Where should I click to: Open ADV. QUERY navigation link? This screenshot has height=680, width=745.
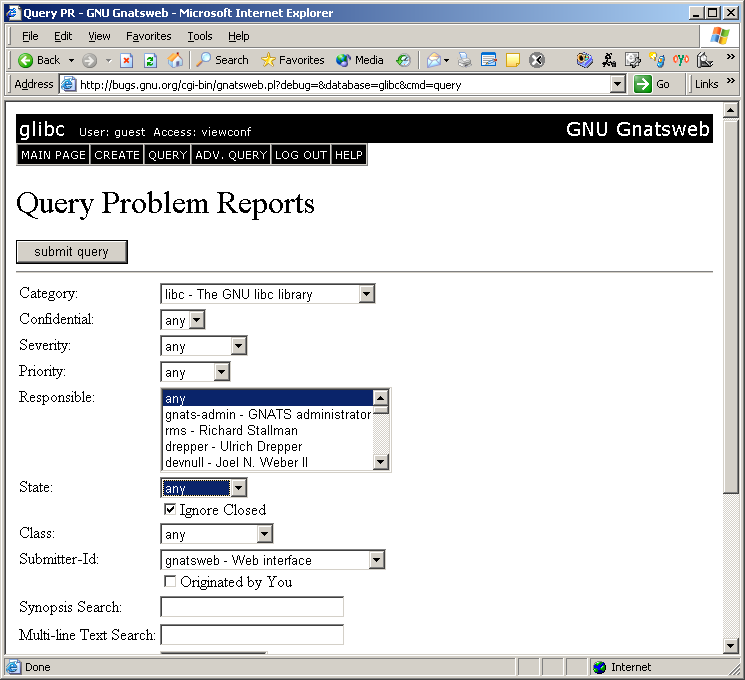[231, 155]
